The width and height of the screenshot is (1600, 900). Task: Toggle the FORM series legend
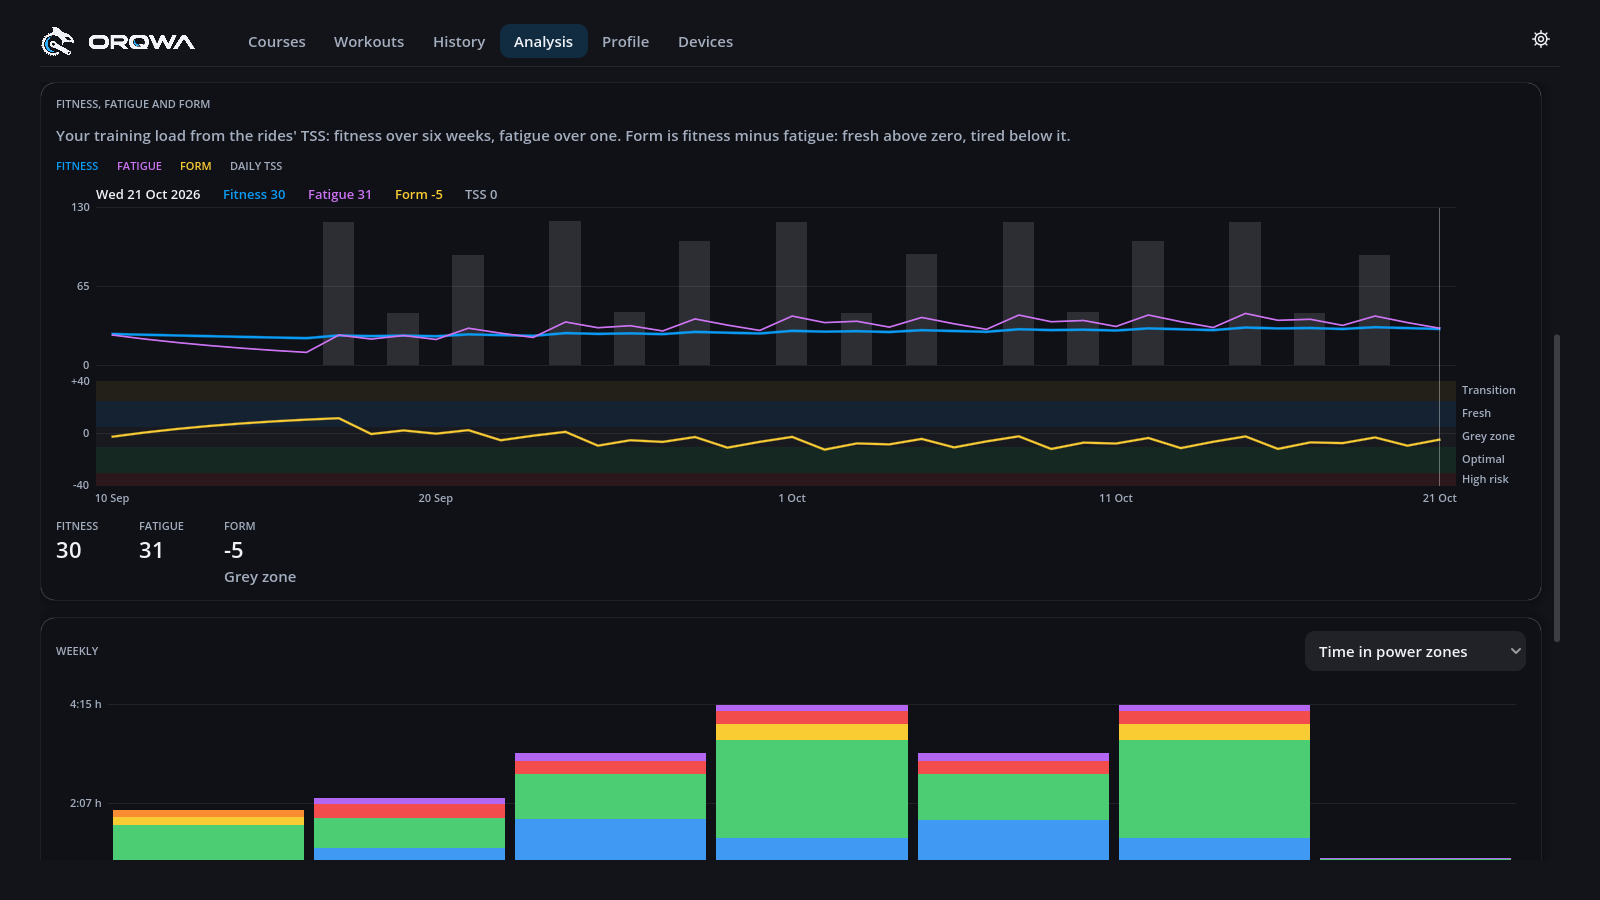196,166
